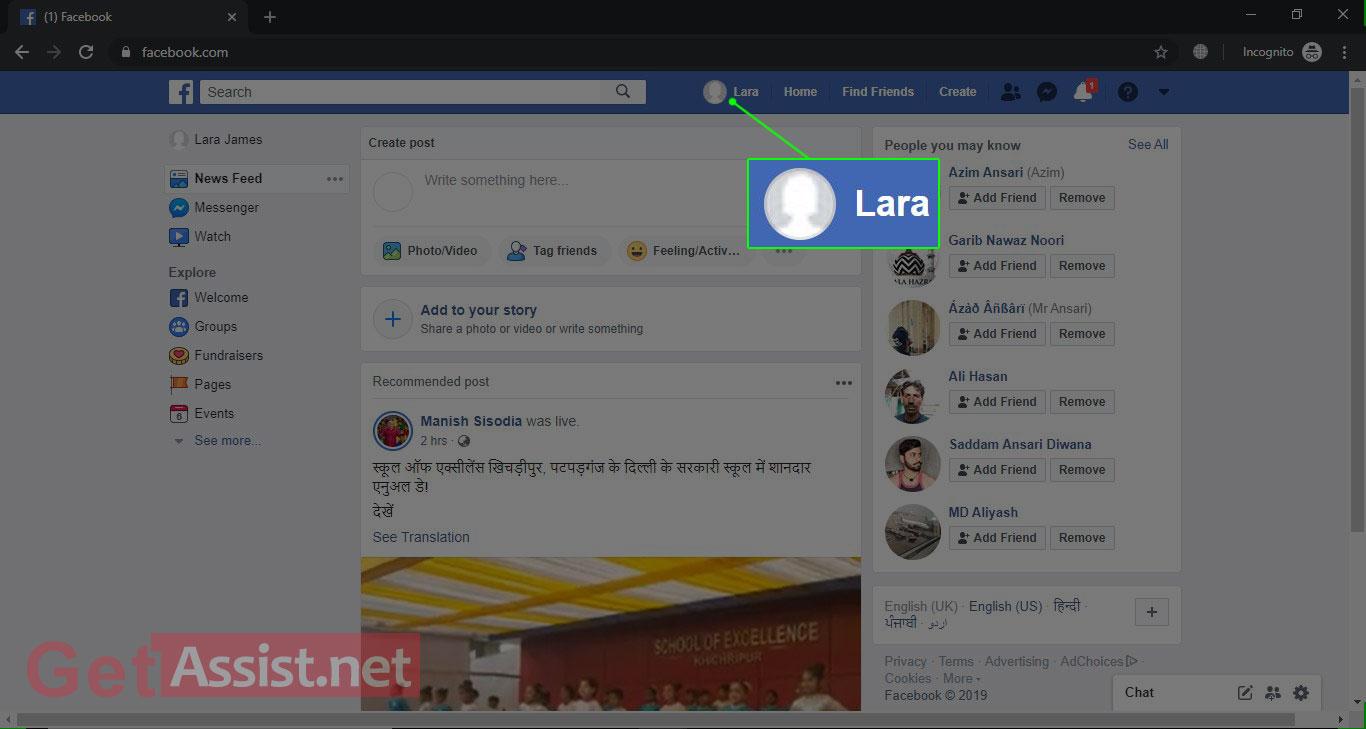Screen dimensions: 1366x729
Task: Click the search magnifier button
Action: pos(623,92)
